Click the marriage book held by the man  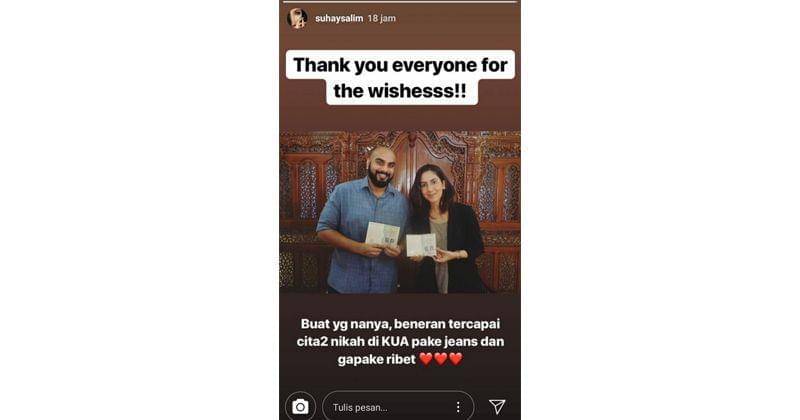[x=383, y=234]
